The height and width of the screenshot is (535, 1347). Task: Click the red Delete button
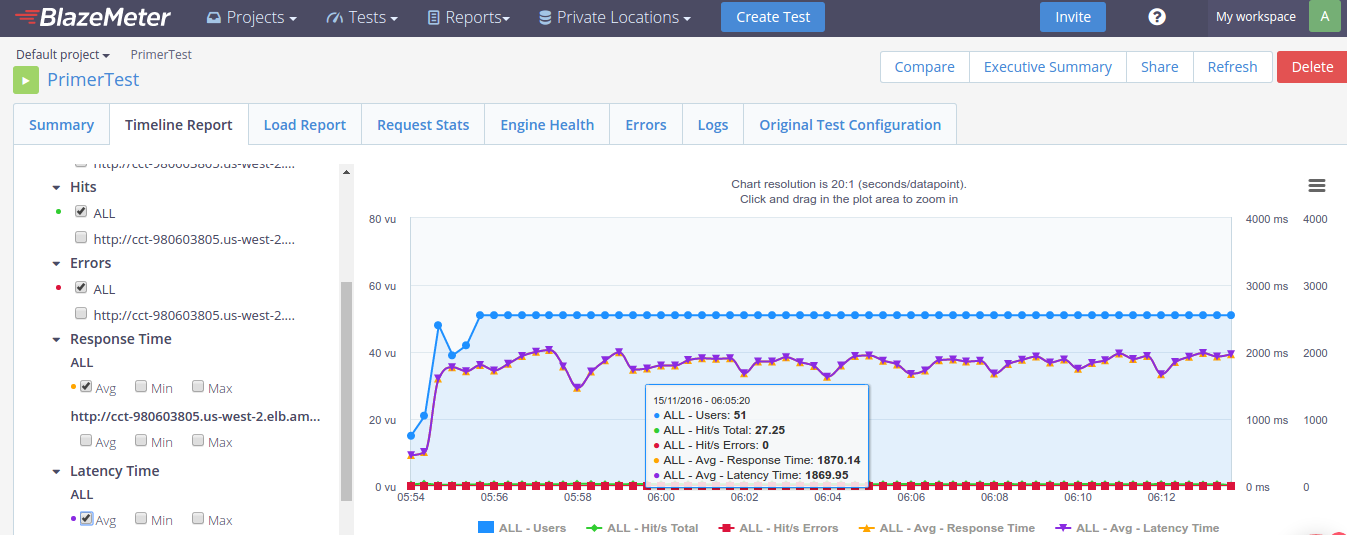pyautogui.click(x=1311, y=67)
